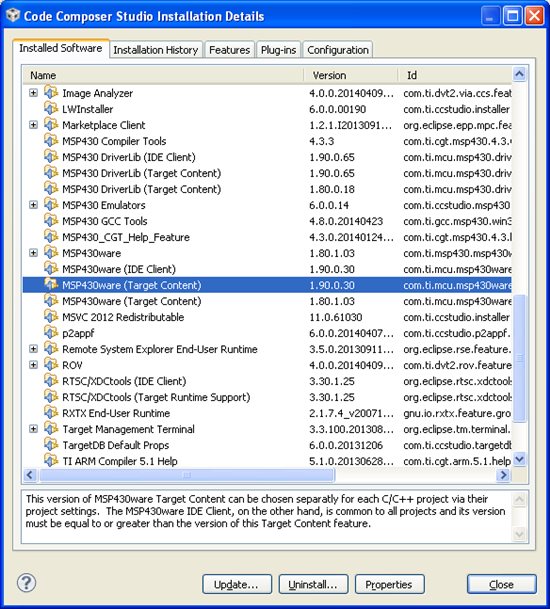Click the Update... button
This screenshot has height=609, width=550.
point(237,584)
